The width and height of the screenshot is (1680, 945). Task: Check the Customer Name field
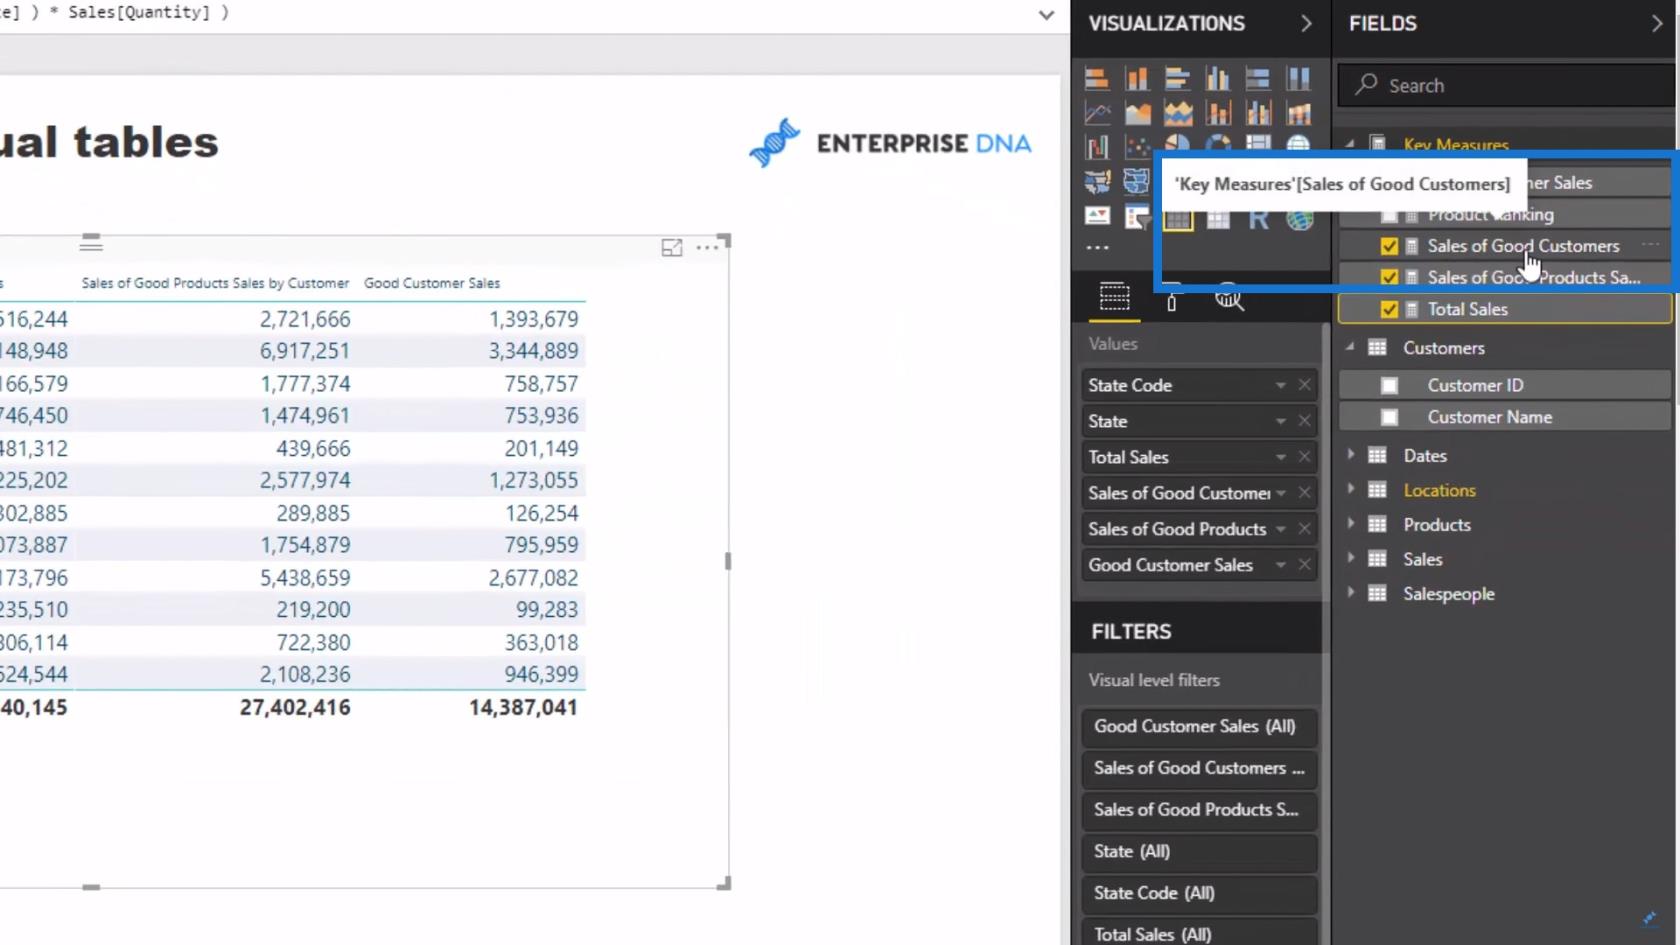(1389, 417)
